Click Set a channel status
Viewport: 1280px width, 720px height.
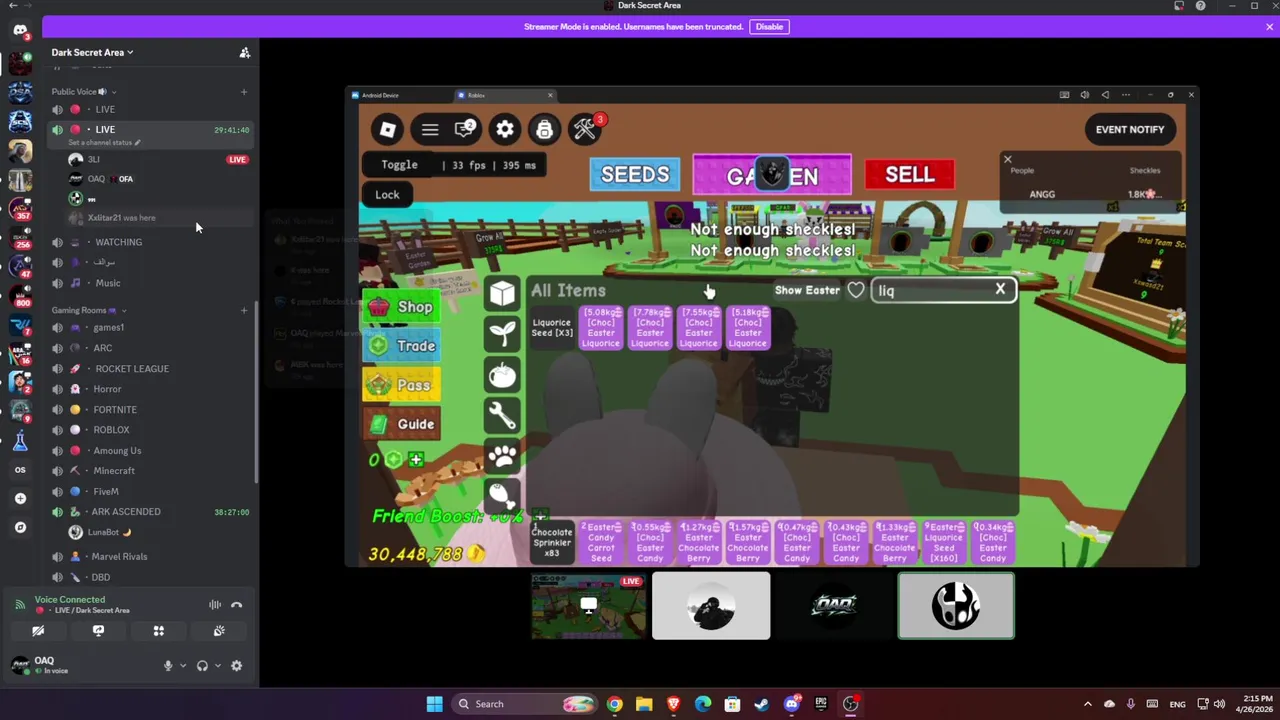click(x=104, y=143)
